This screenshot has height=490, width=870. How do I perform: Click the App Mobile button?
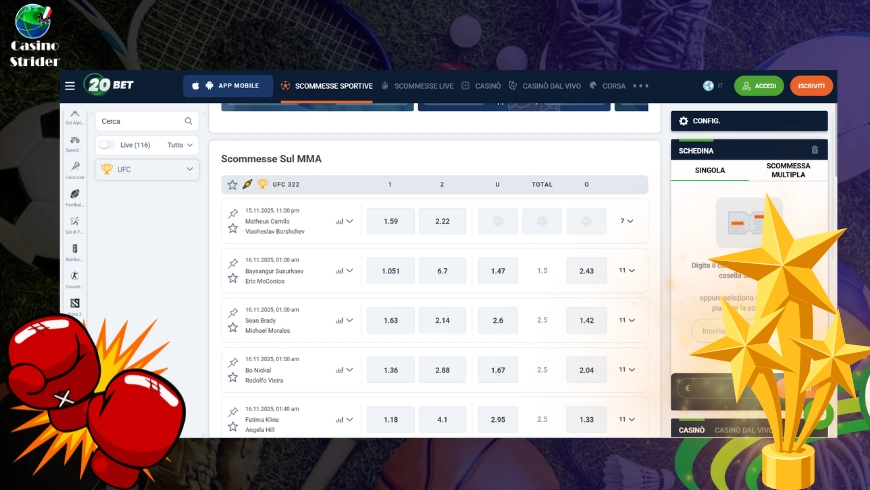228,86
